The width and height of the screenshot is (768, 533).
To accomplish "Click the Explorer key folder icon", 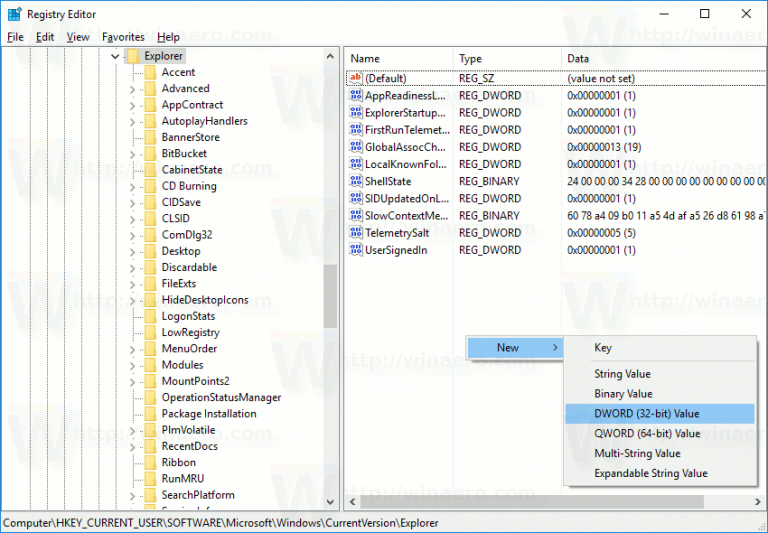I will pos(133,56).
